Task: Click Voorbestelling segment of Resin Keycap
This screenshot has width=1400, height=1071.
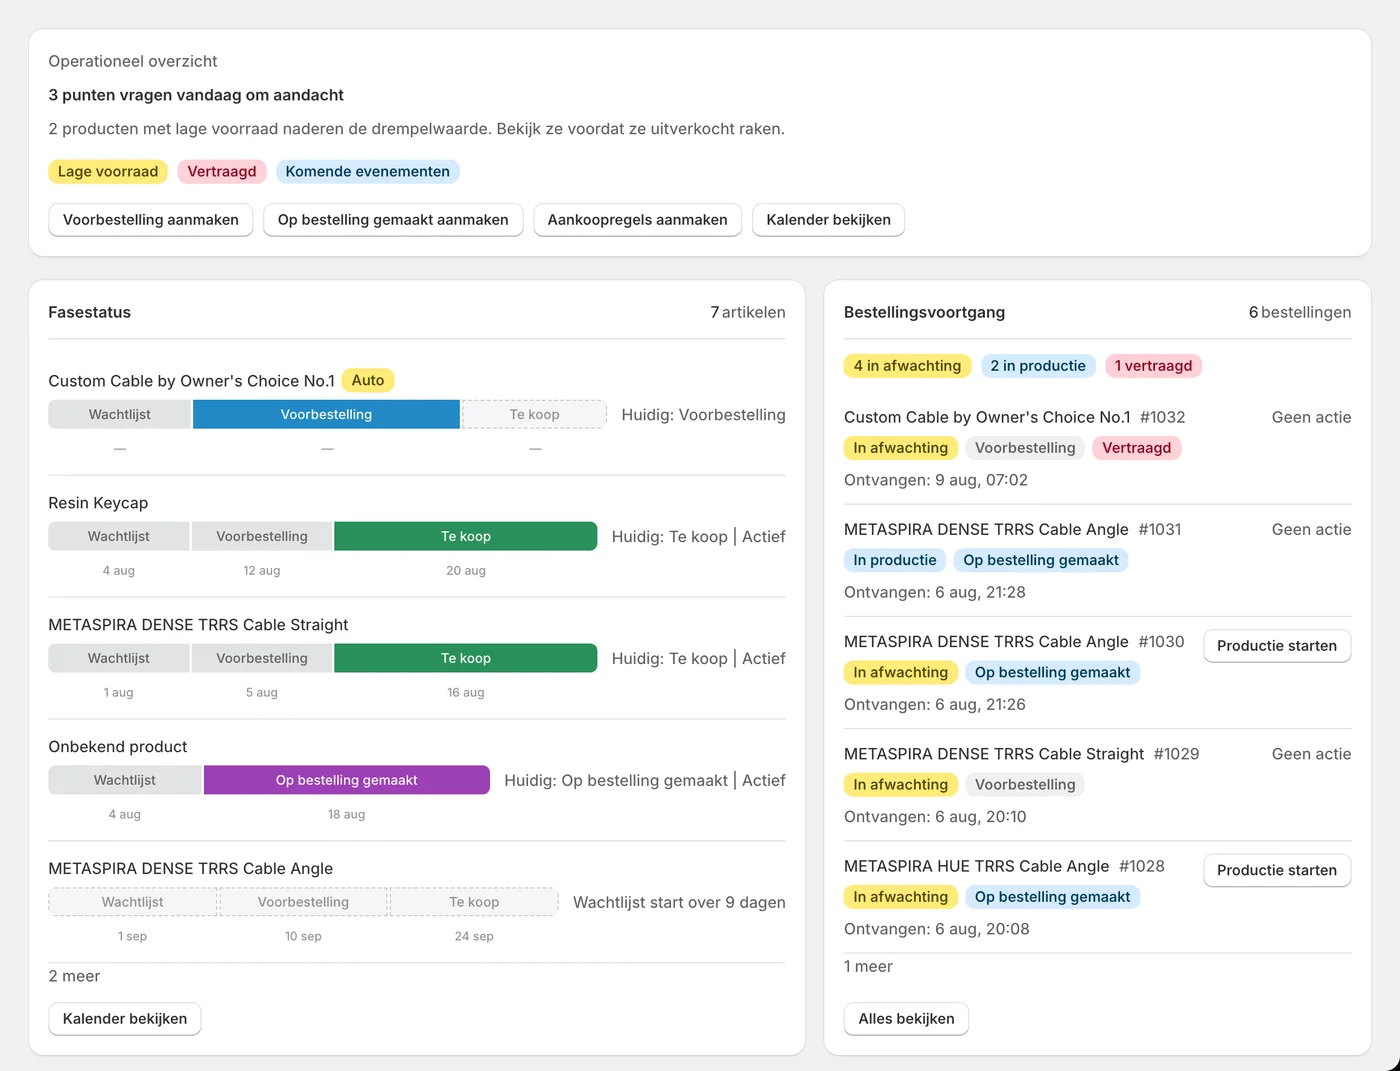Action: (262, 536)
